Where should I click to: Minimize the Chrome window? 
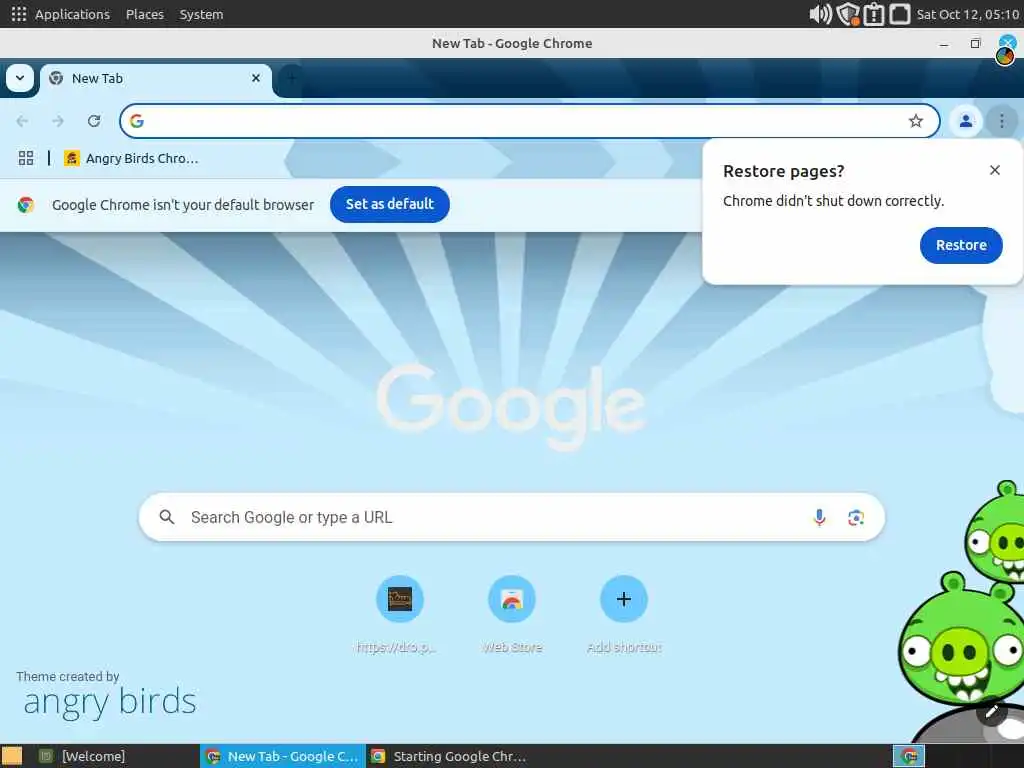coord(944,44)
